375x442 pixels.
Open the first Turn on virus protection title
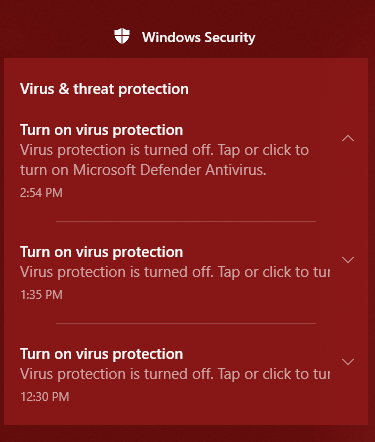pyautogui.click(x=101, y=130)
